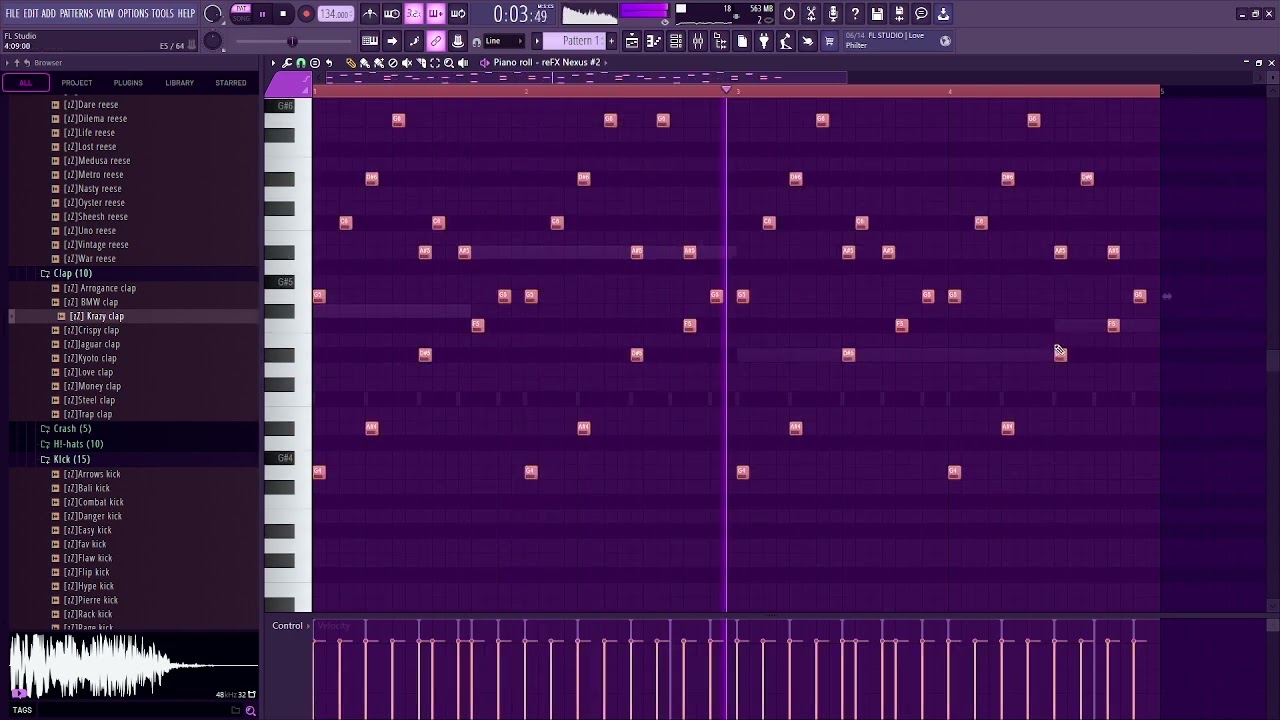Image resolution: width=1280 pixels, height=720 pixels.
Task: Click the previous pattern arrow beside Pattern 1
Action: (537, 41)
